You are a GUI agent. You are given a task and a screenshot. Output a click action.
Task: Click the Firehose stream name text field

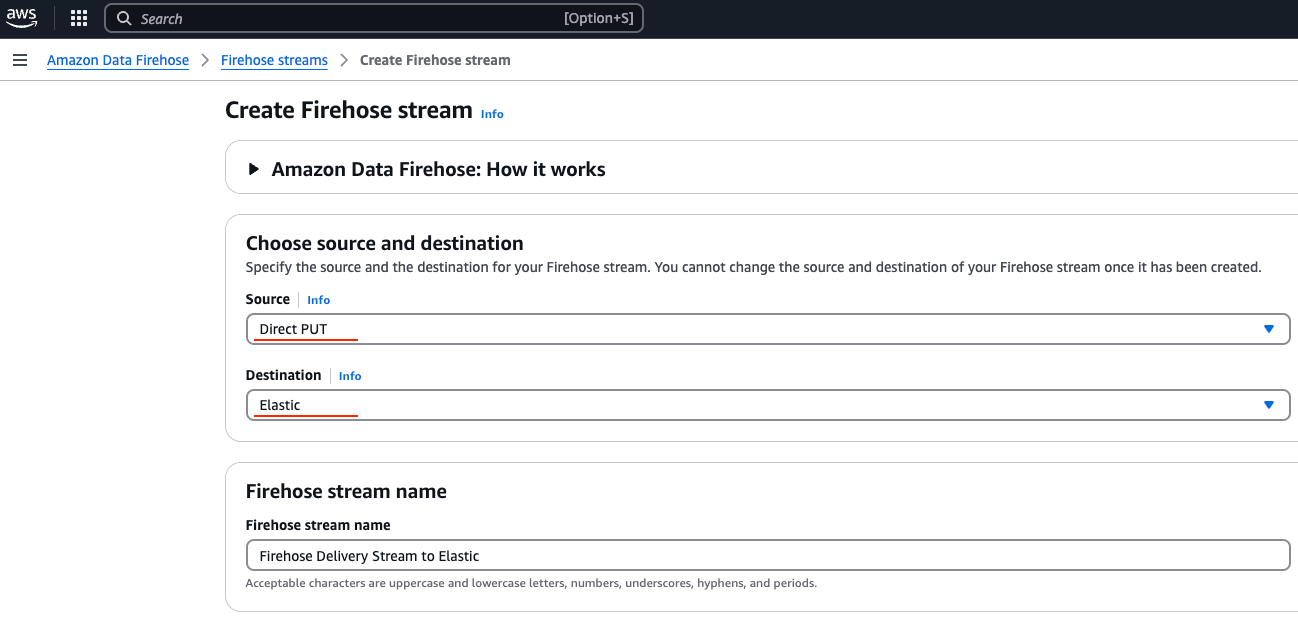tap(767, 555)
